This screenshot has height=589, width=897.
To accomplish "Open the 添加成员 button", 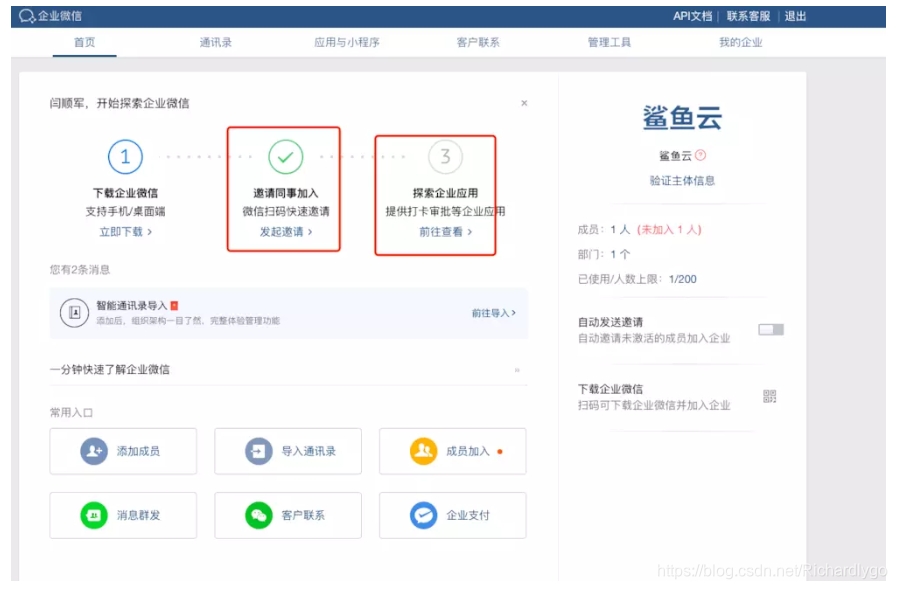I will (123, 451).
